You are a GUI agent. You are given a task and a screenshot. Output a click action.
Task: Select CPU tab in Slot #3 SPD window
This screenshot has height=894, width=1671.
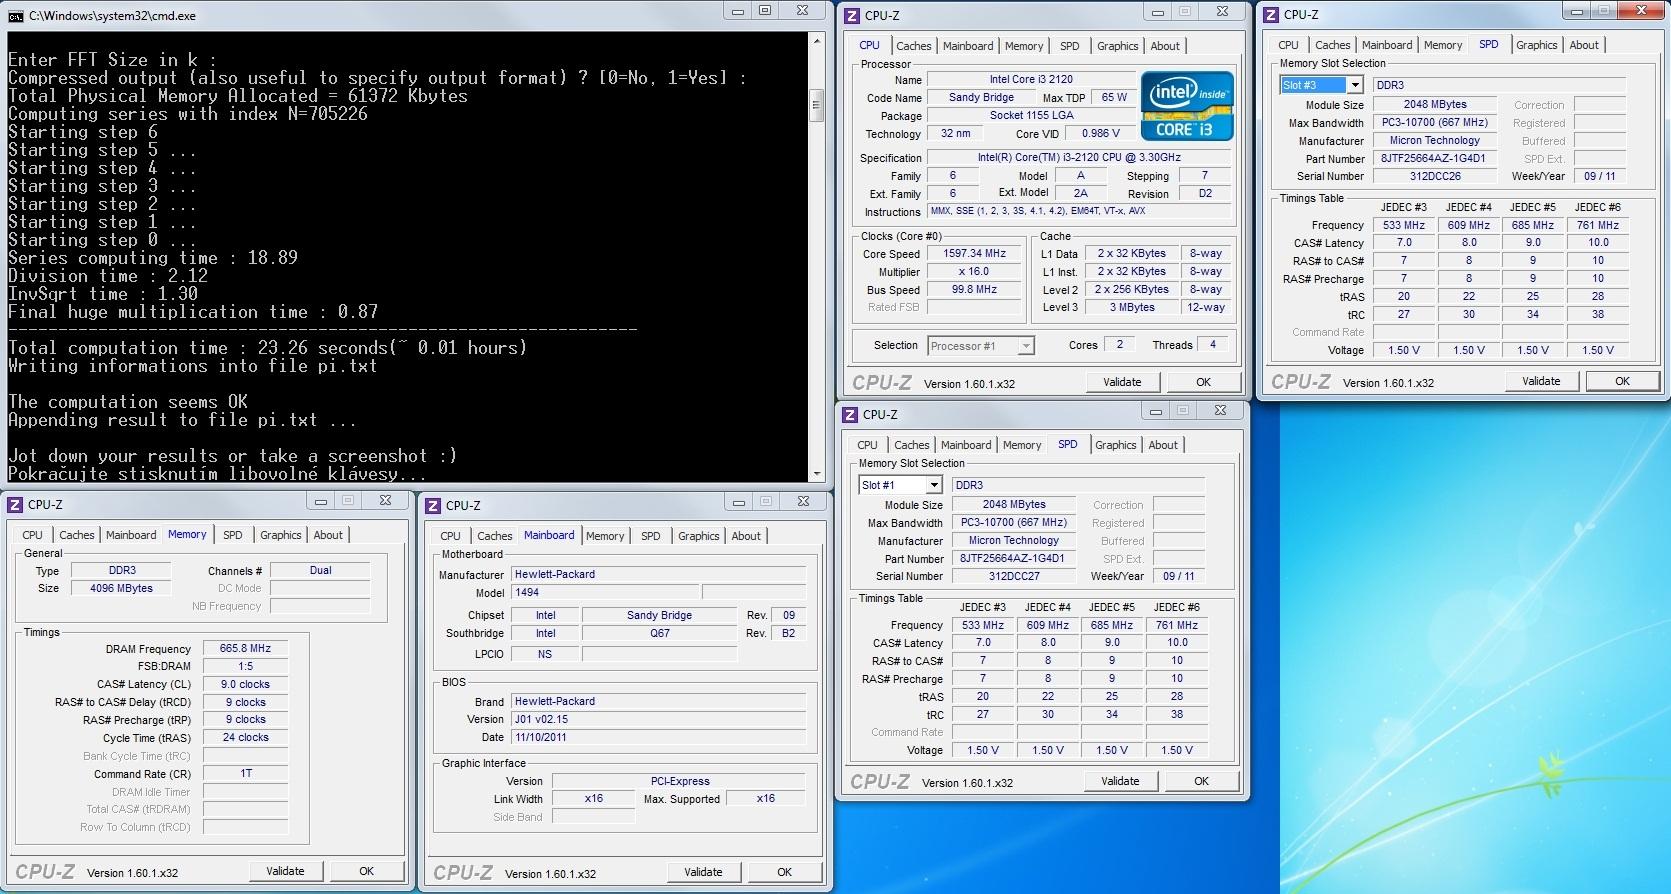[1288, 45]
